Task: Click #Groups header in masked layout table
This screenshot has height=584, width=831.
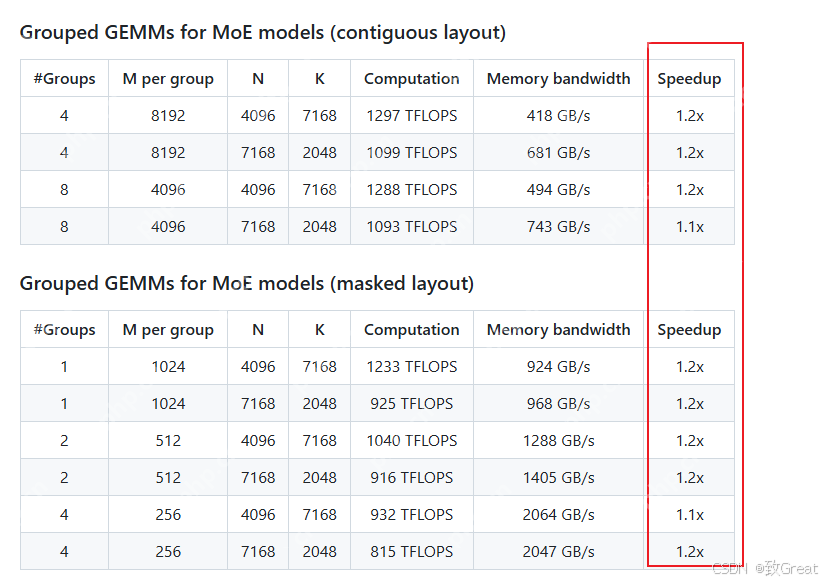Action: pyautogui.click(x=64, y=330)
